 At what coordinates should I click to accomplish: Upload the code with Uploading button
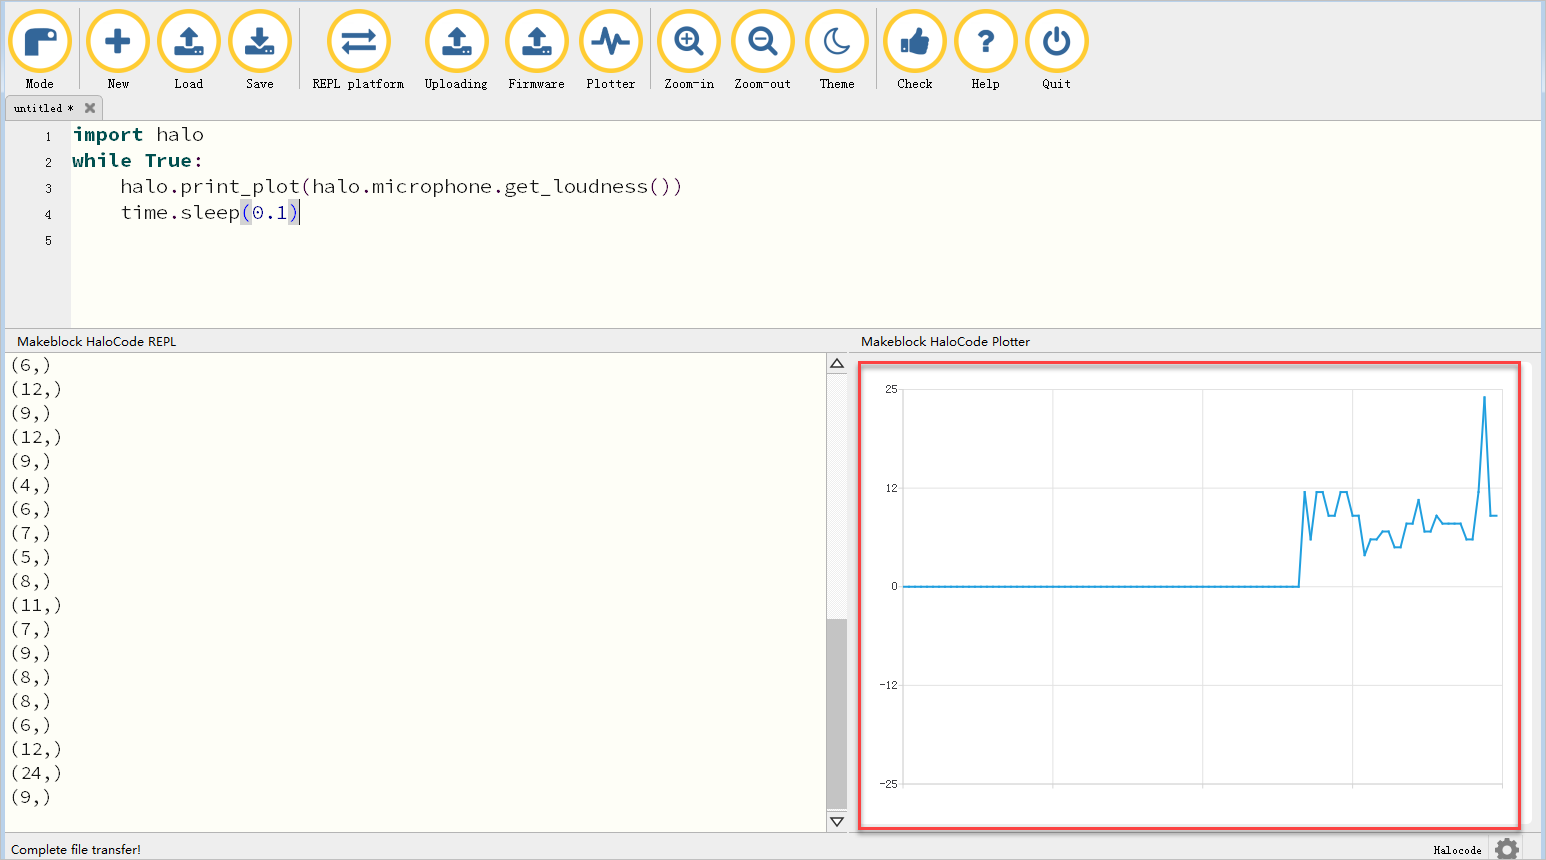pos(456,42)
